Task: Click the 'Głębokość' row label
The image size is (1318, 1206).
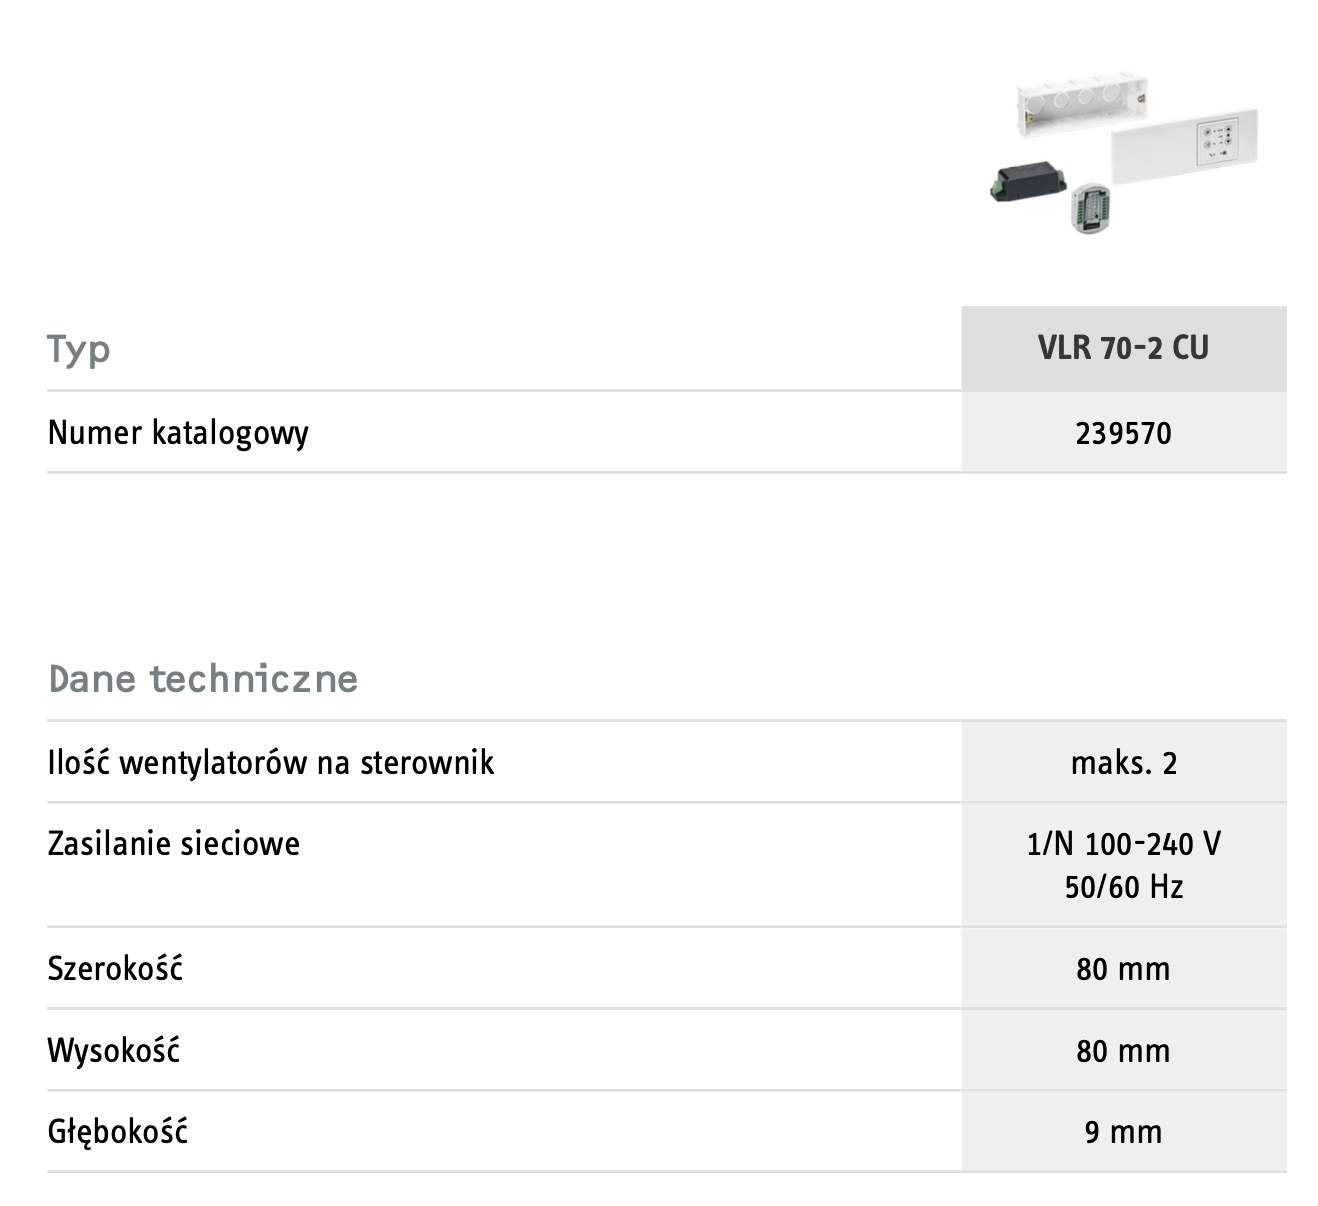Action: [x=118, y=1132]
